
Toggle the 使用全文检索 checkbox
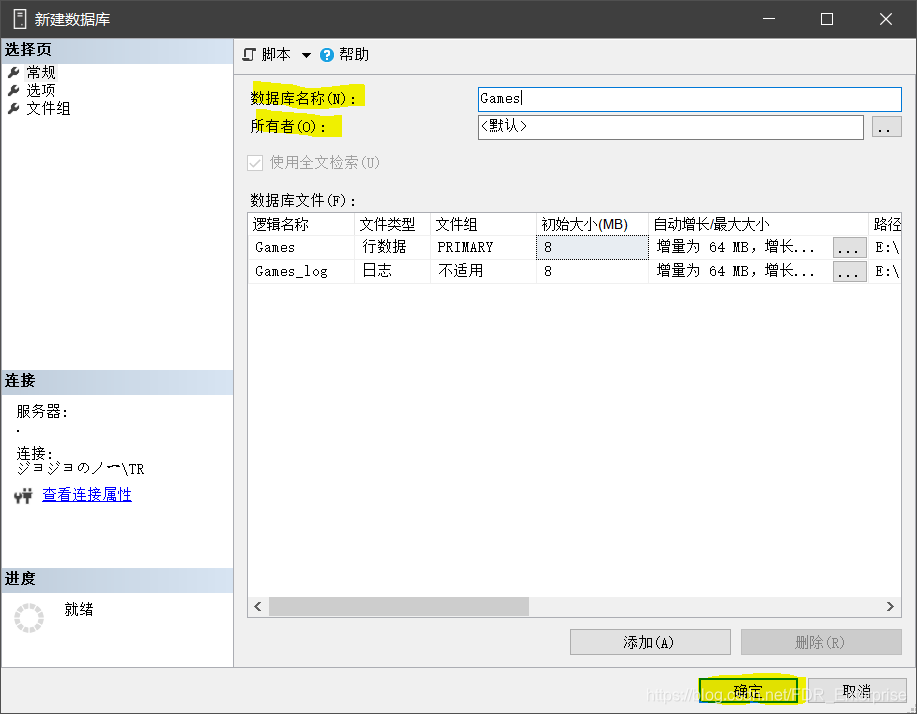click(x=254, y=164)
